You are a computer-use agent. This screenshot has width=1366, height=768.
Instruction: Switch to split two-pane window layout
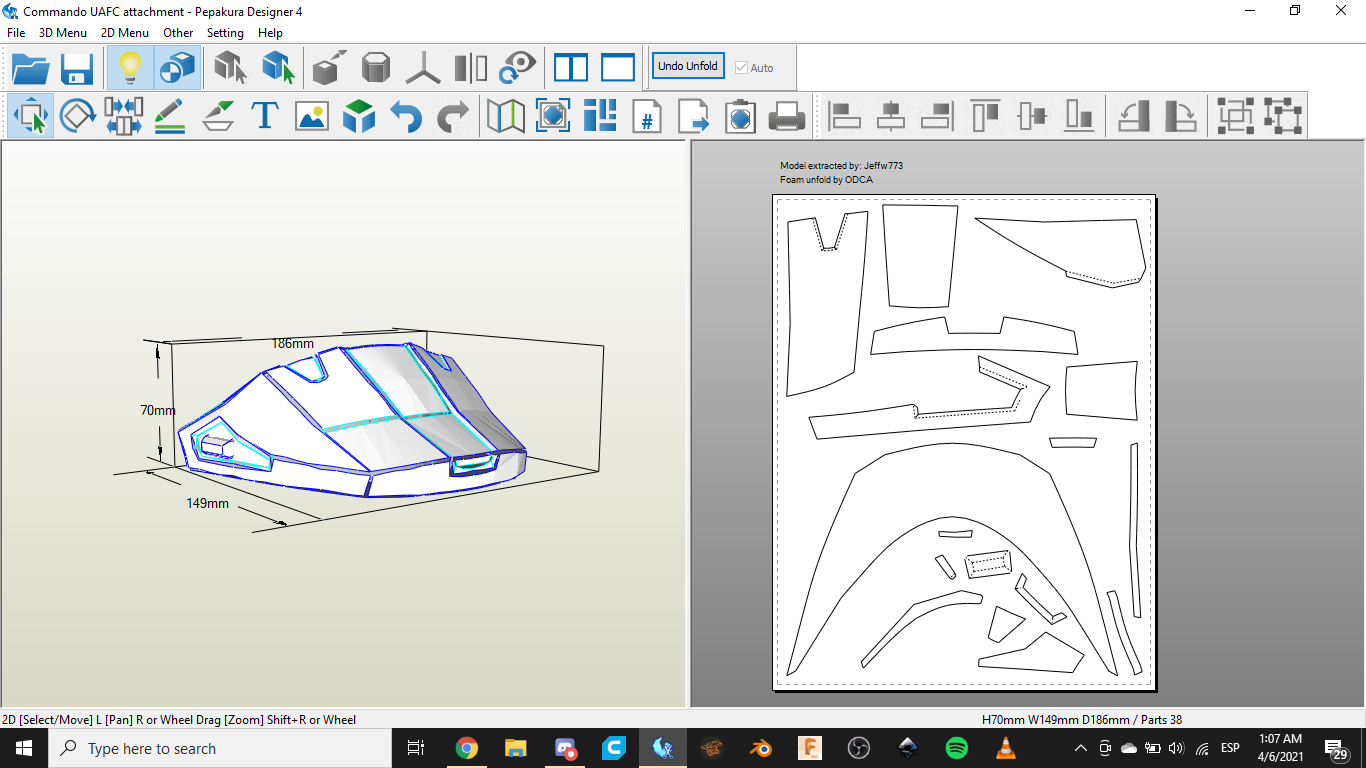(571, 68)
